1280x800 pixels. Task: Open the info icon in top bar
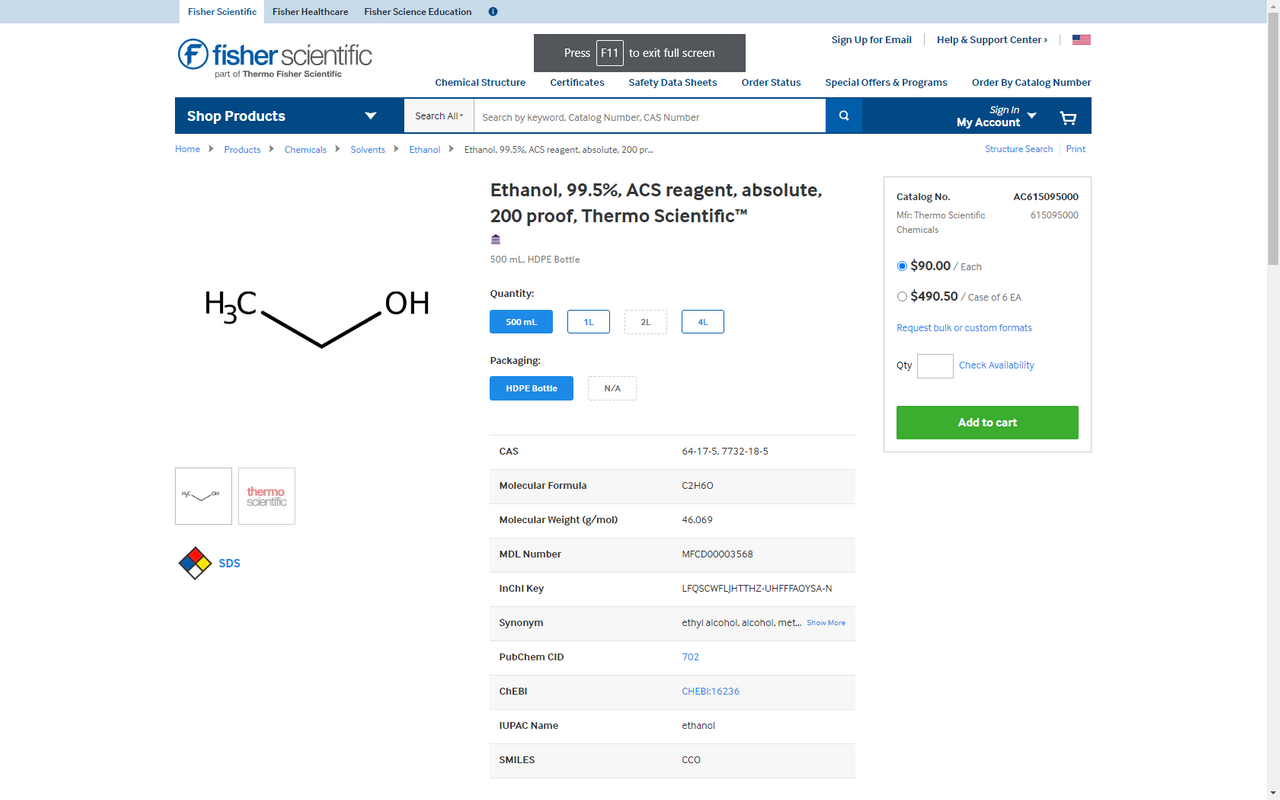click(x=493, y=12)
